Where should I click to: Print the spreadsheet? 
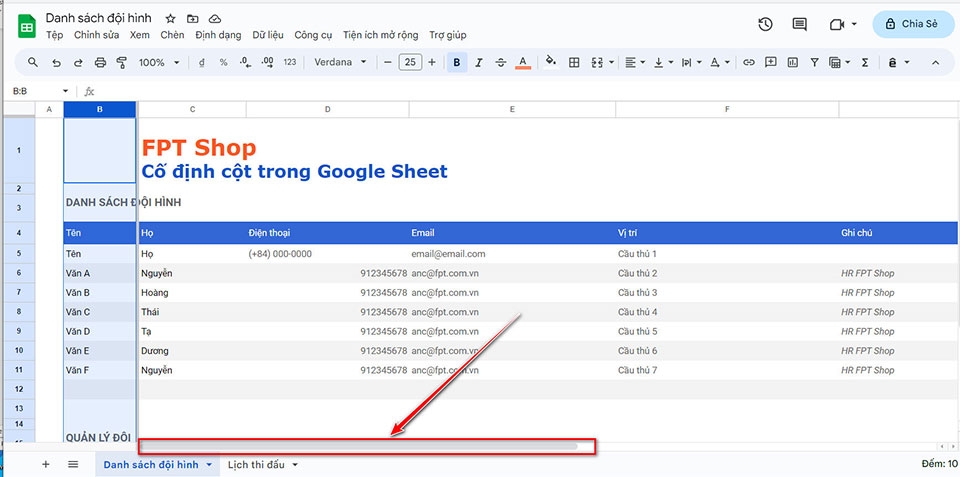point(100,62)
